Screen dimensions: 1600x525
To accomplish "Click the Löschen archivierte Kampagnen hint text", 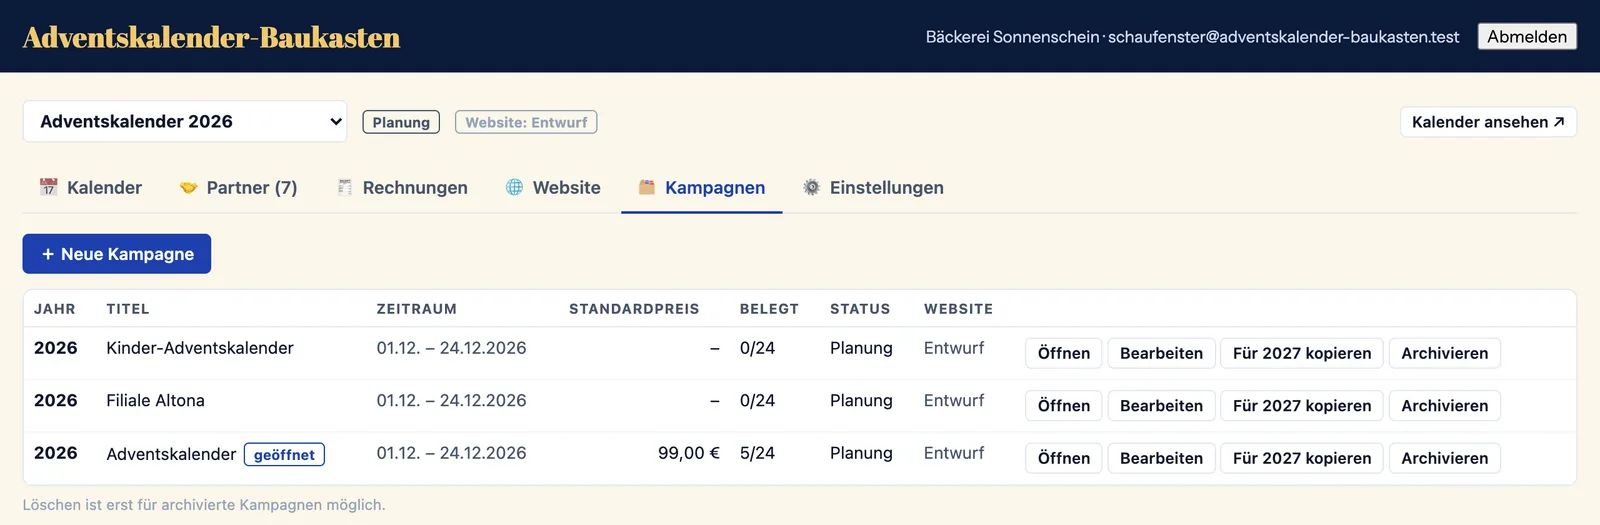I will (204, 505).
